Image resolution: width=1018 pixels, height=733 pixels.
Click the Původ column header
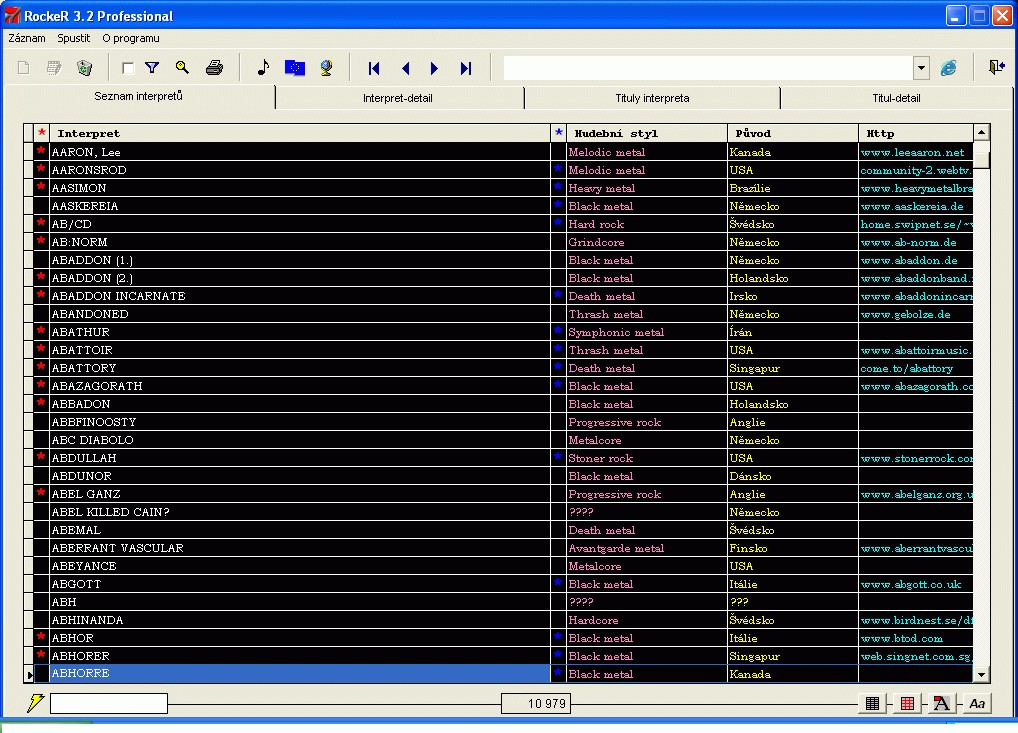[793, 133]
